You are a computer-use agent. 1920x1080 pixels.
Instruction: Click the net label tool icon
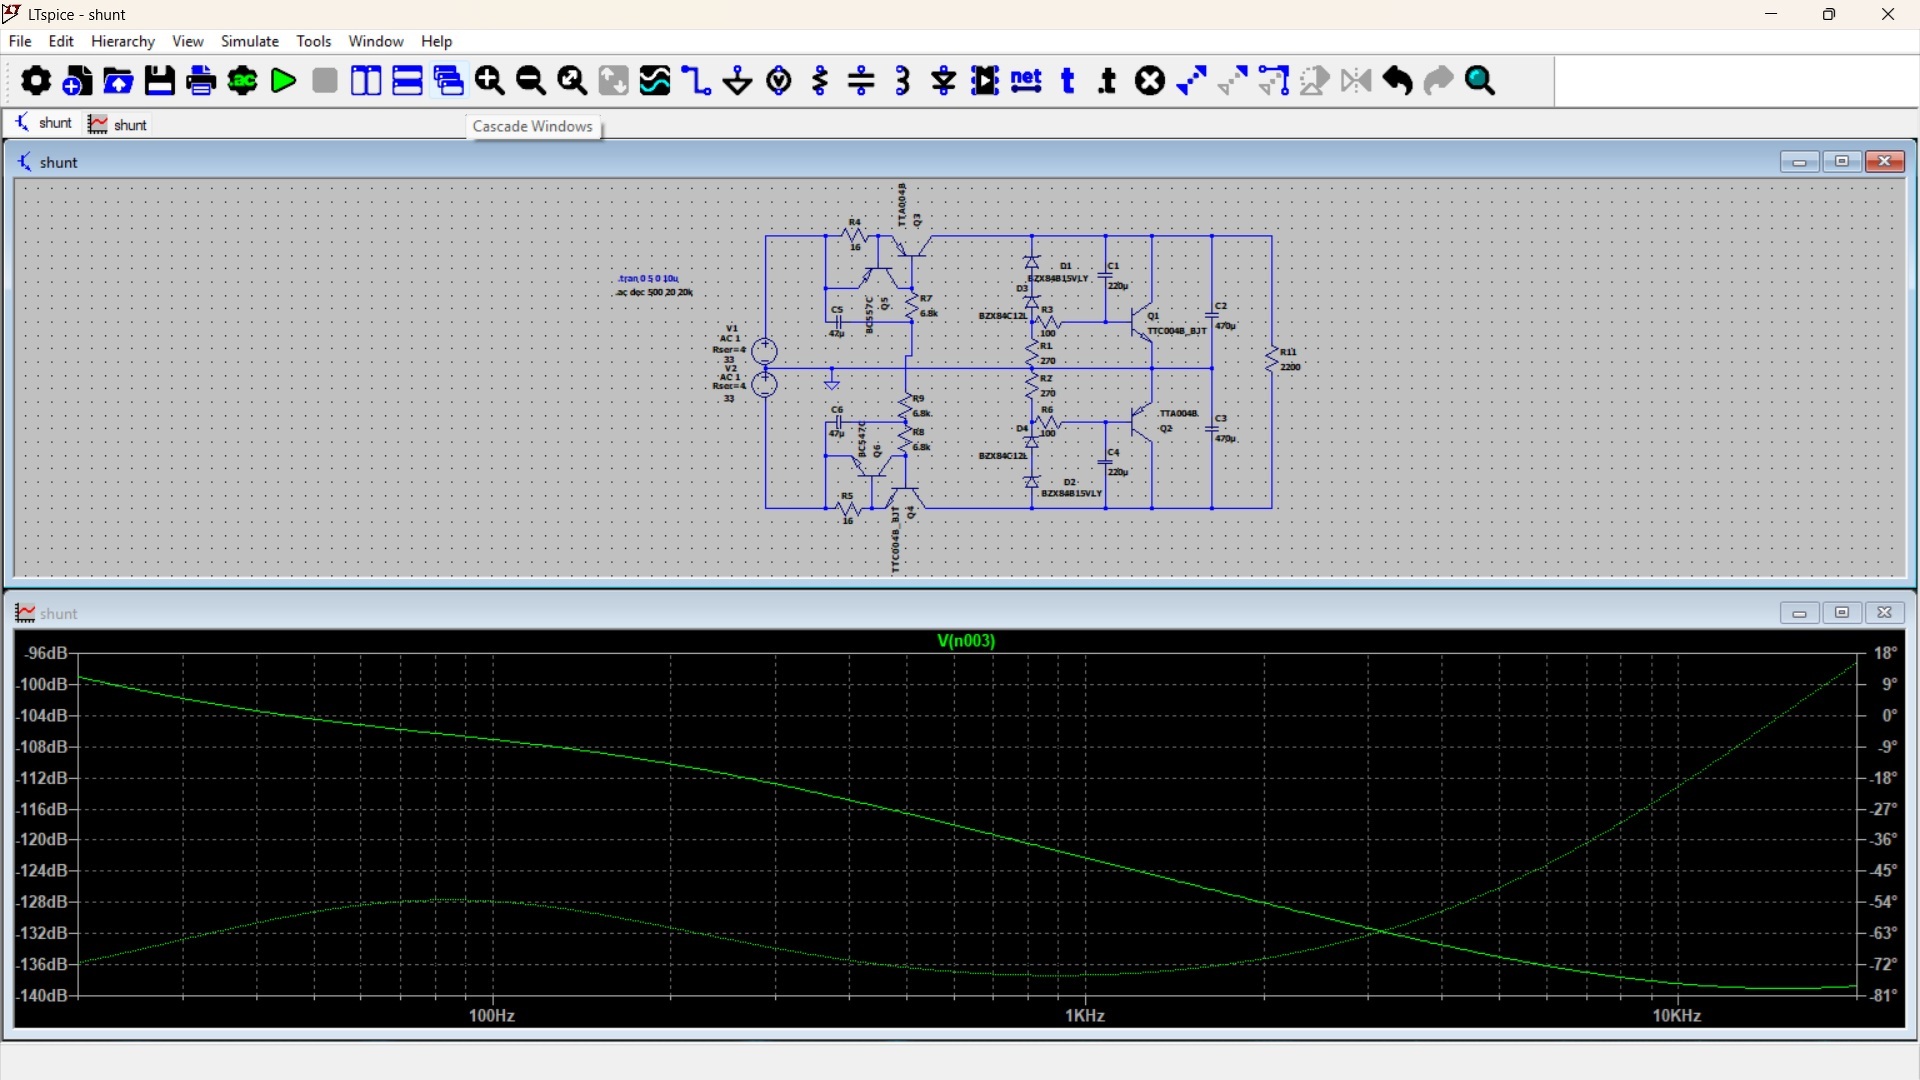(x=1027, y=81)
